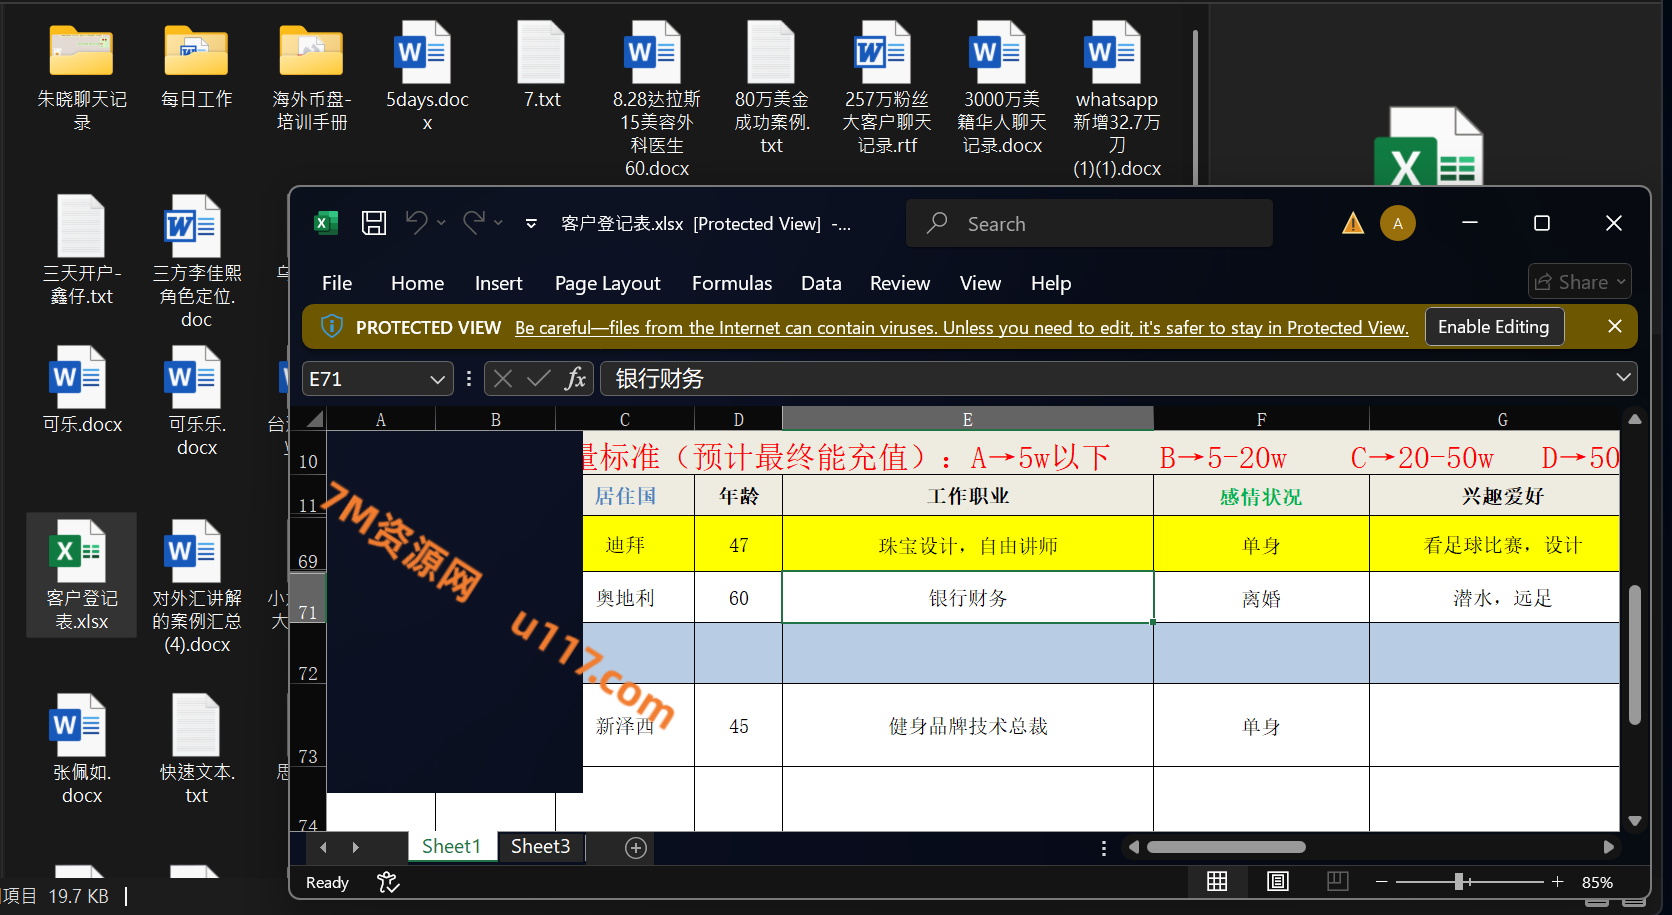Click the Redo arrow icon
The width and height of the screenshot is (1672, 915).
click(474, 222)
